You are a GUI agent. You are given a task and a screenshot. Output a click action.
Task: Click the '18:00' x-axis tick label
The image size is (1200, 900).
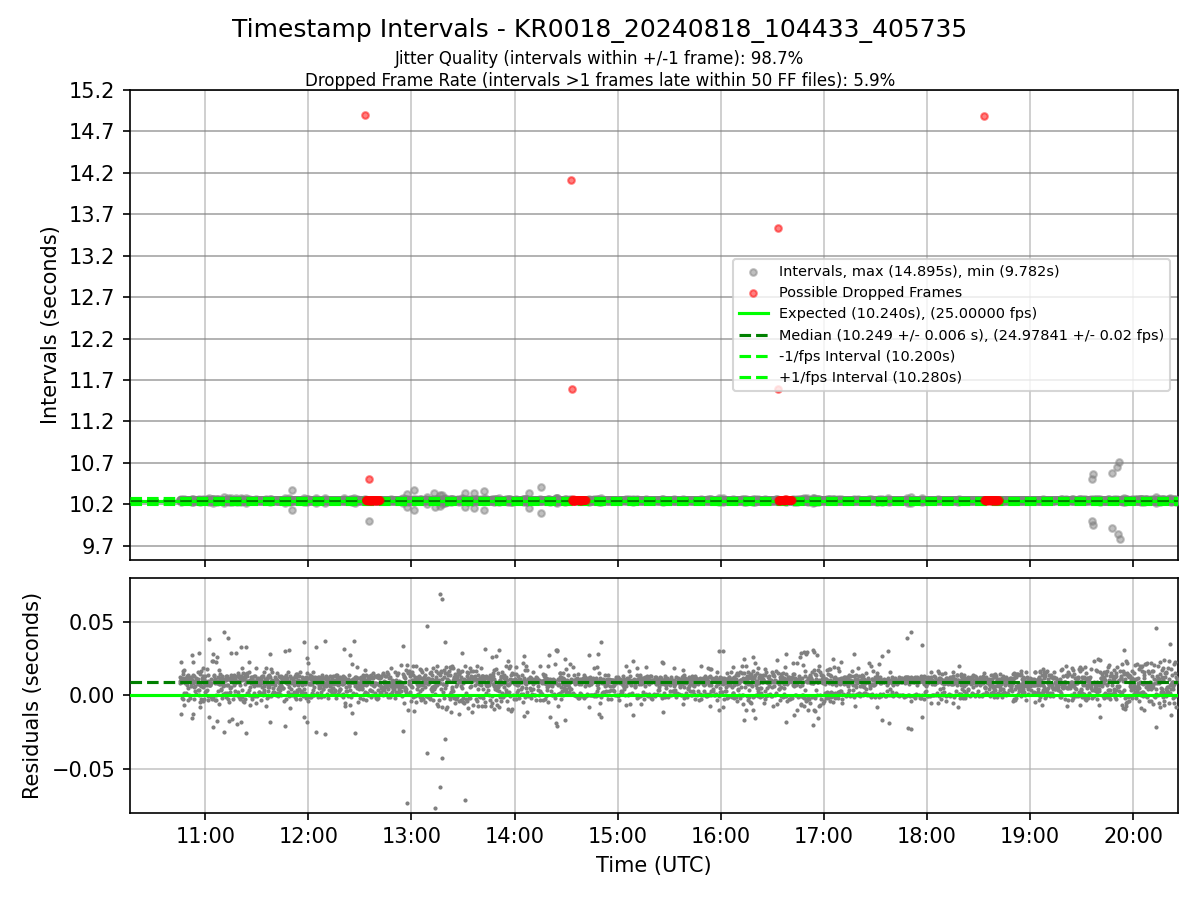tap(926, 837)
